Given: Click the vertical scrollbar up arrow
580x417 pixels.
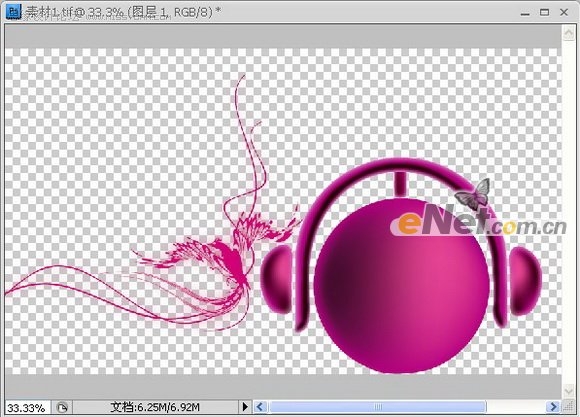Looking at the screenshot, I should tap(569, 33).
